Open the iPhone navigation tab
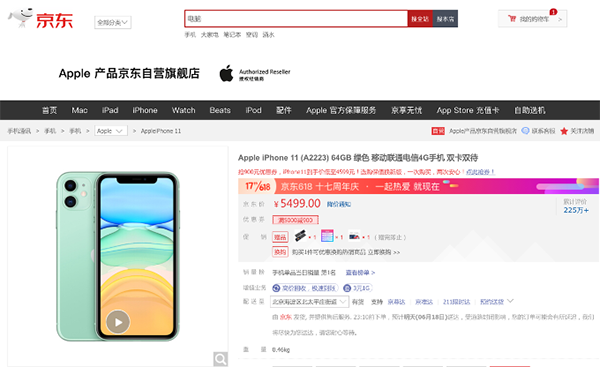 point(145,110)
